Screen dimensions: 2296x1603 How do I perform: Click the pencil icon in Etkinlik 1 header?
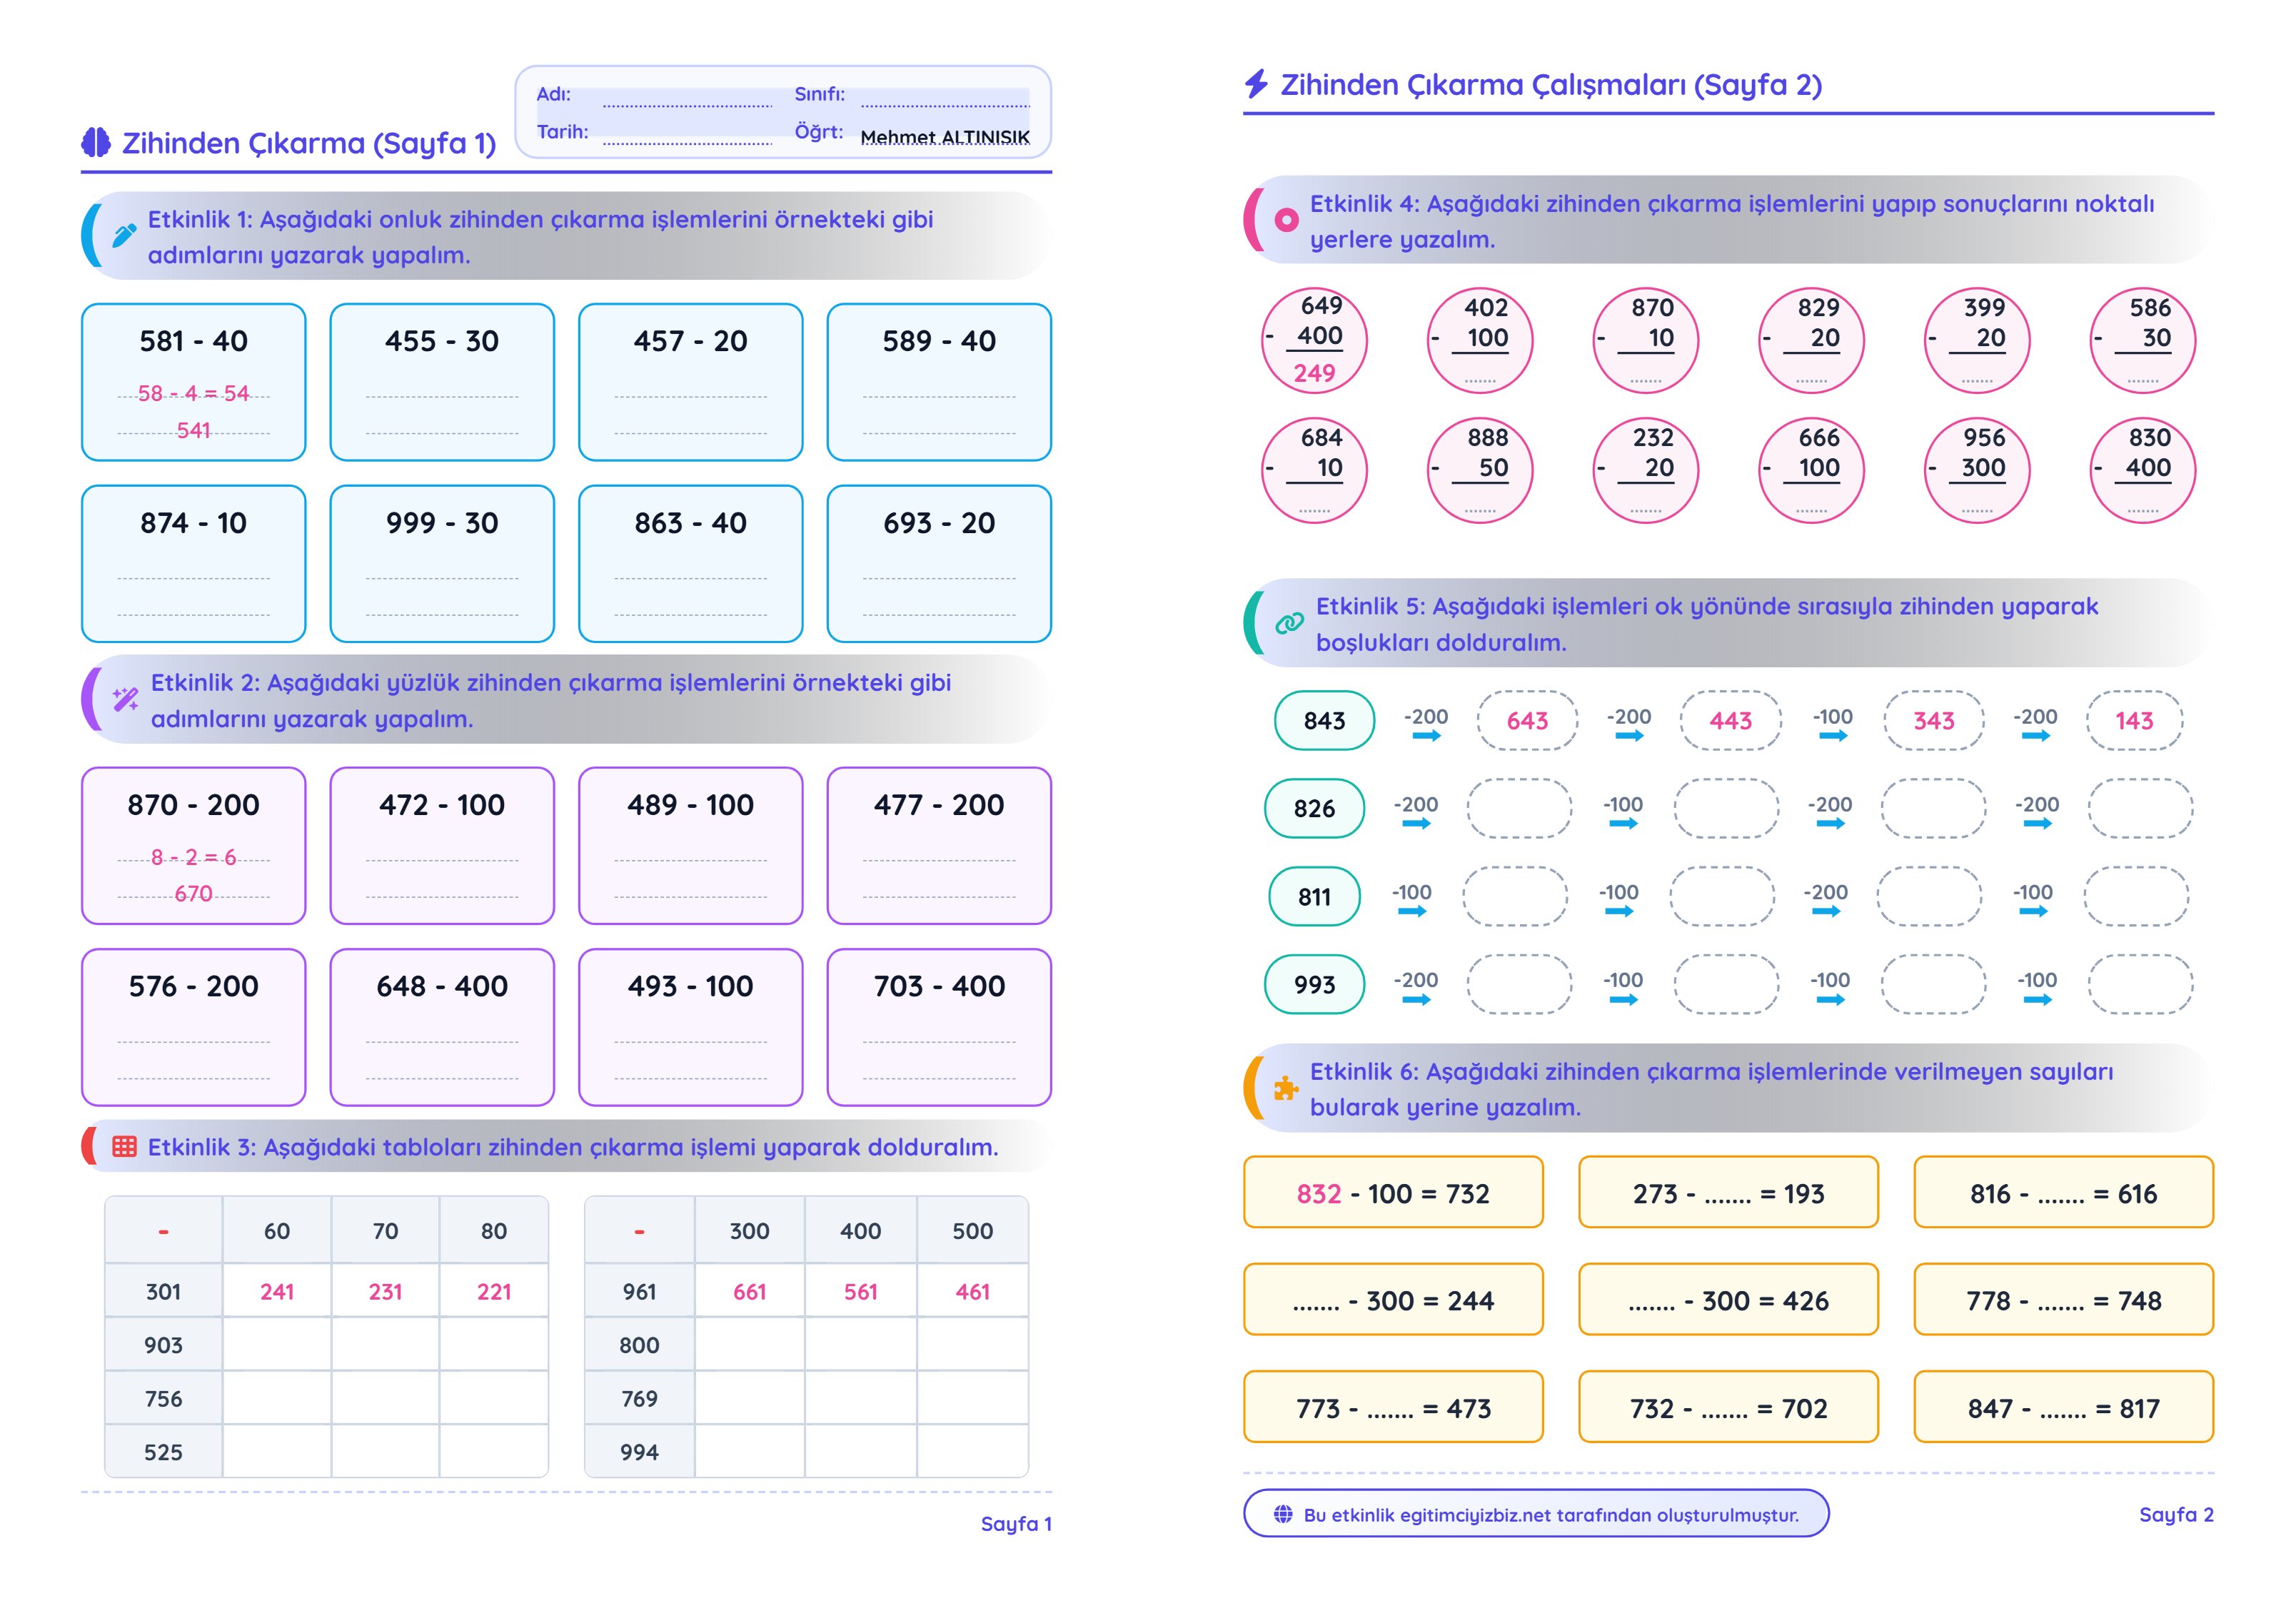coord(124,235)
